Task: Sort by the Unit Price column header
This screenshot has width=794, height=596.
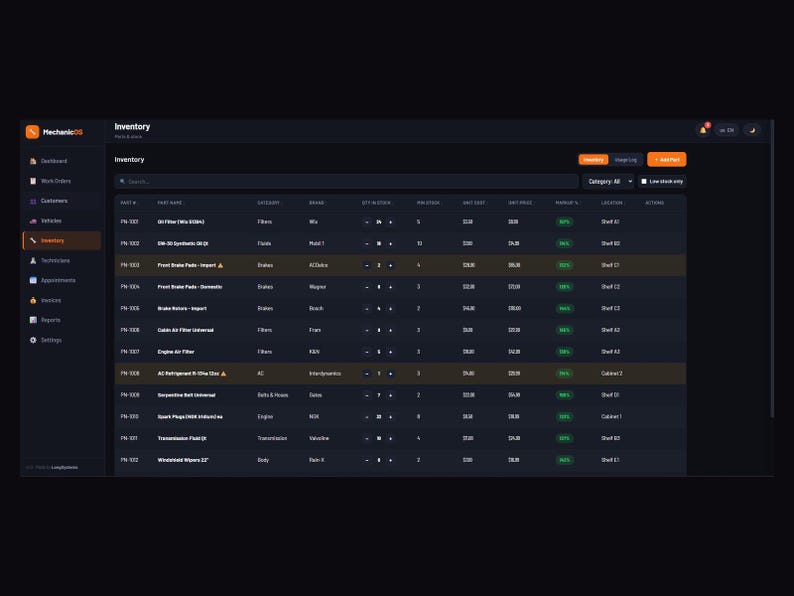Action: (520, 203)
